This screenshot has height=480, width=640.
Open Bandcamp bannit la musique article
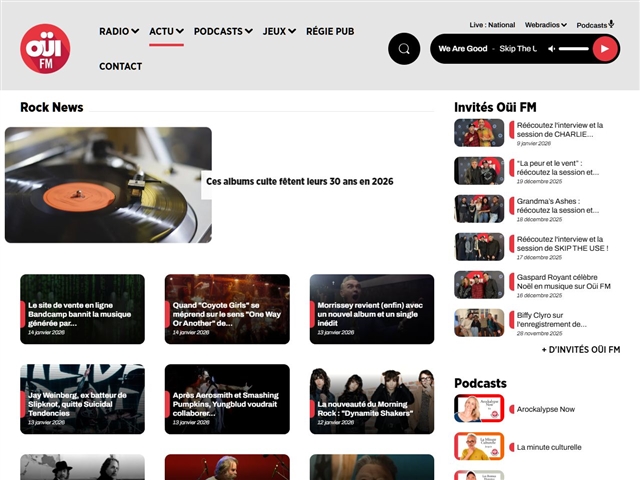(x=82, y=309)
